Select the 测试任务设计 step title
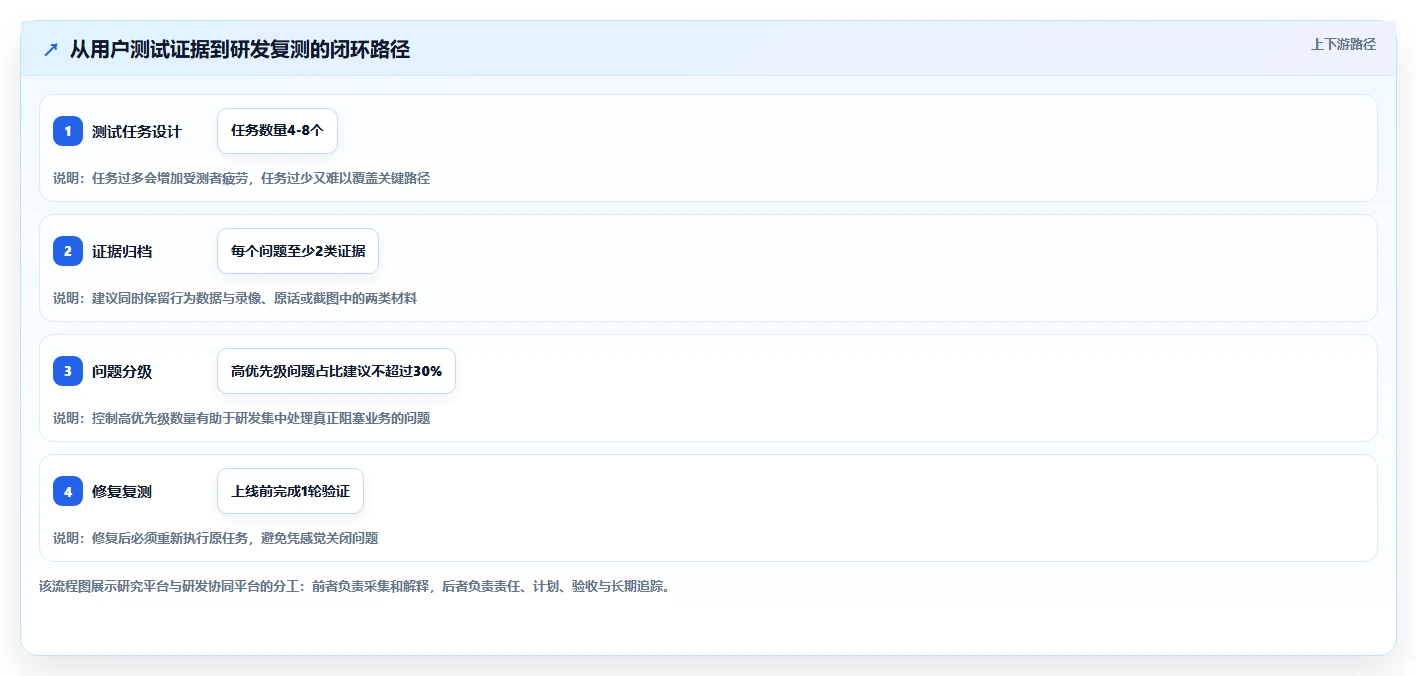This screenshot has width=1417, height=676. pos(137,131)
